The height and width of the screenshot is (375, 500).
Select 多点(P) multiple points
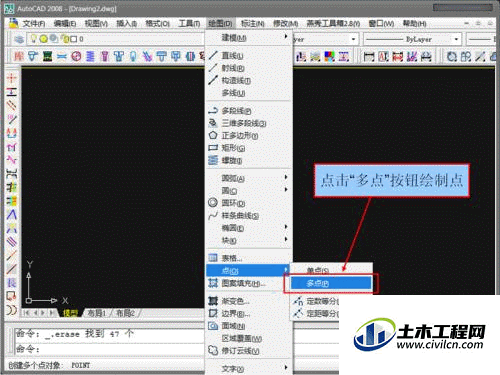point(331,283)
